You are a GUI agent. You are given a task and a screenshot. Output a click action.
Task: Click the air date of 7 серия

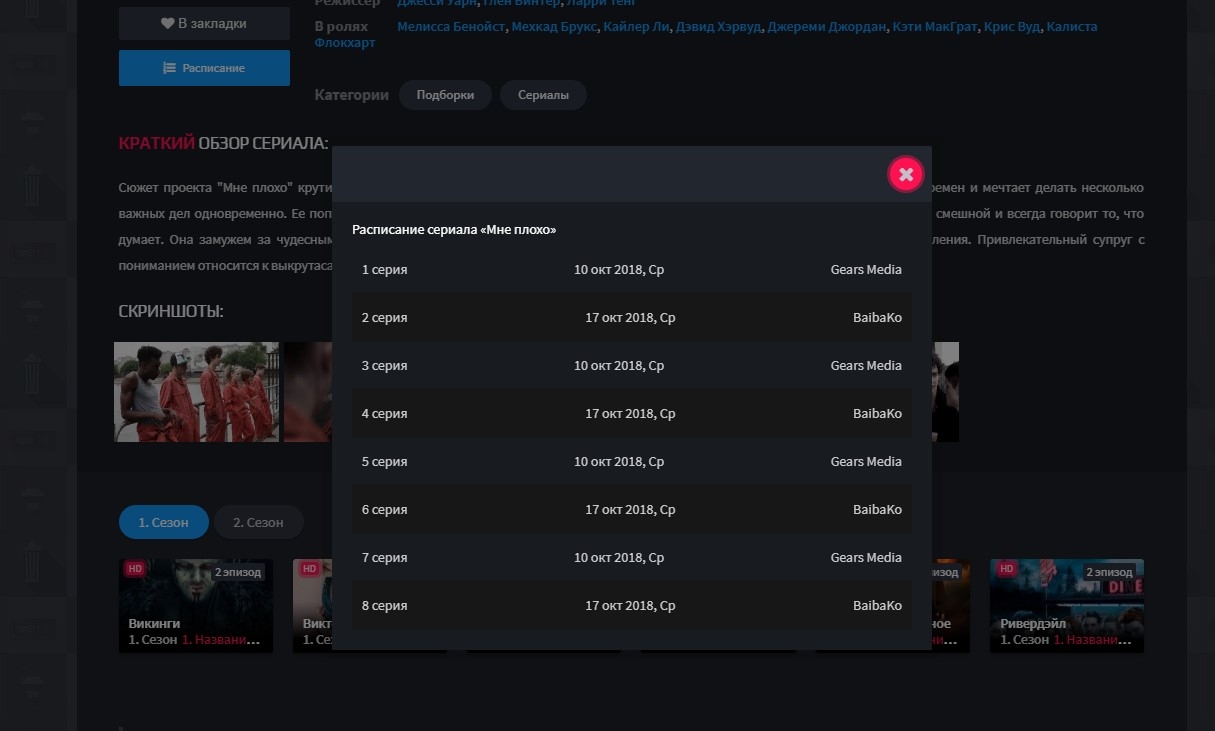coord(619,558)
